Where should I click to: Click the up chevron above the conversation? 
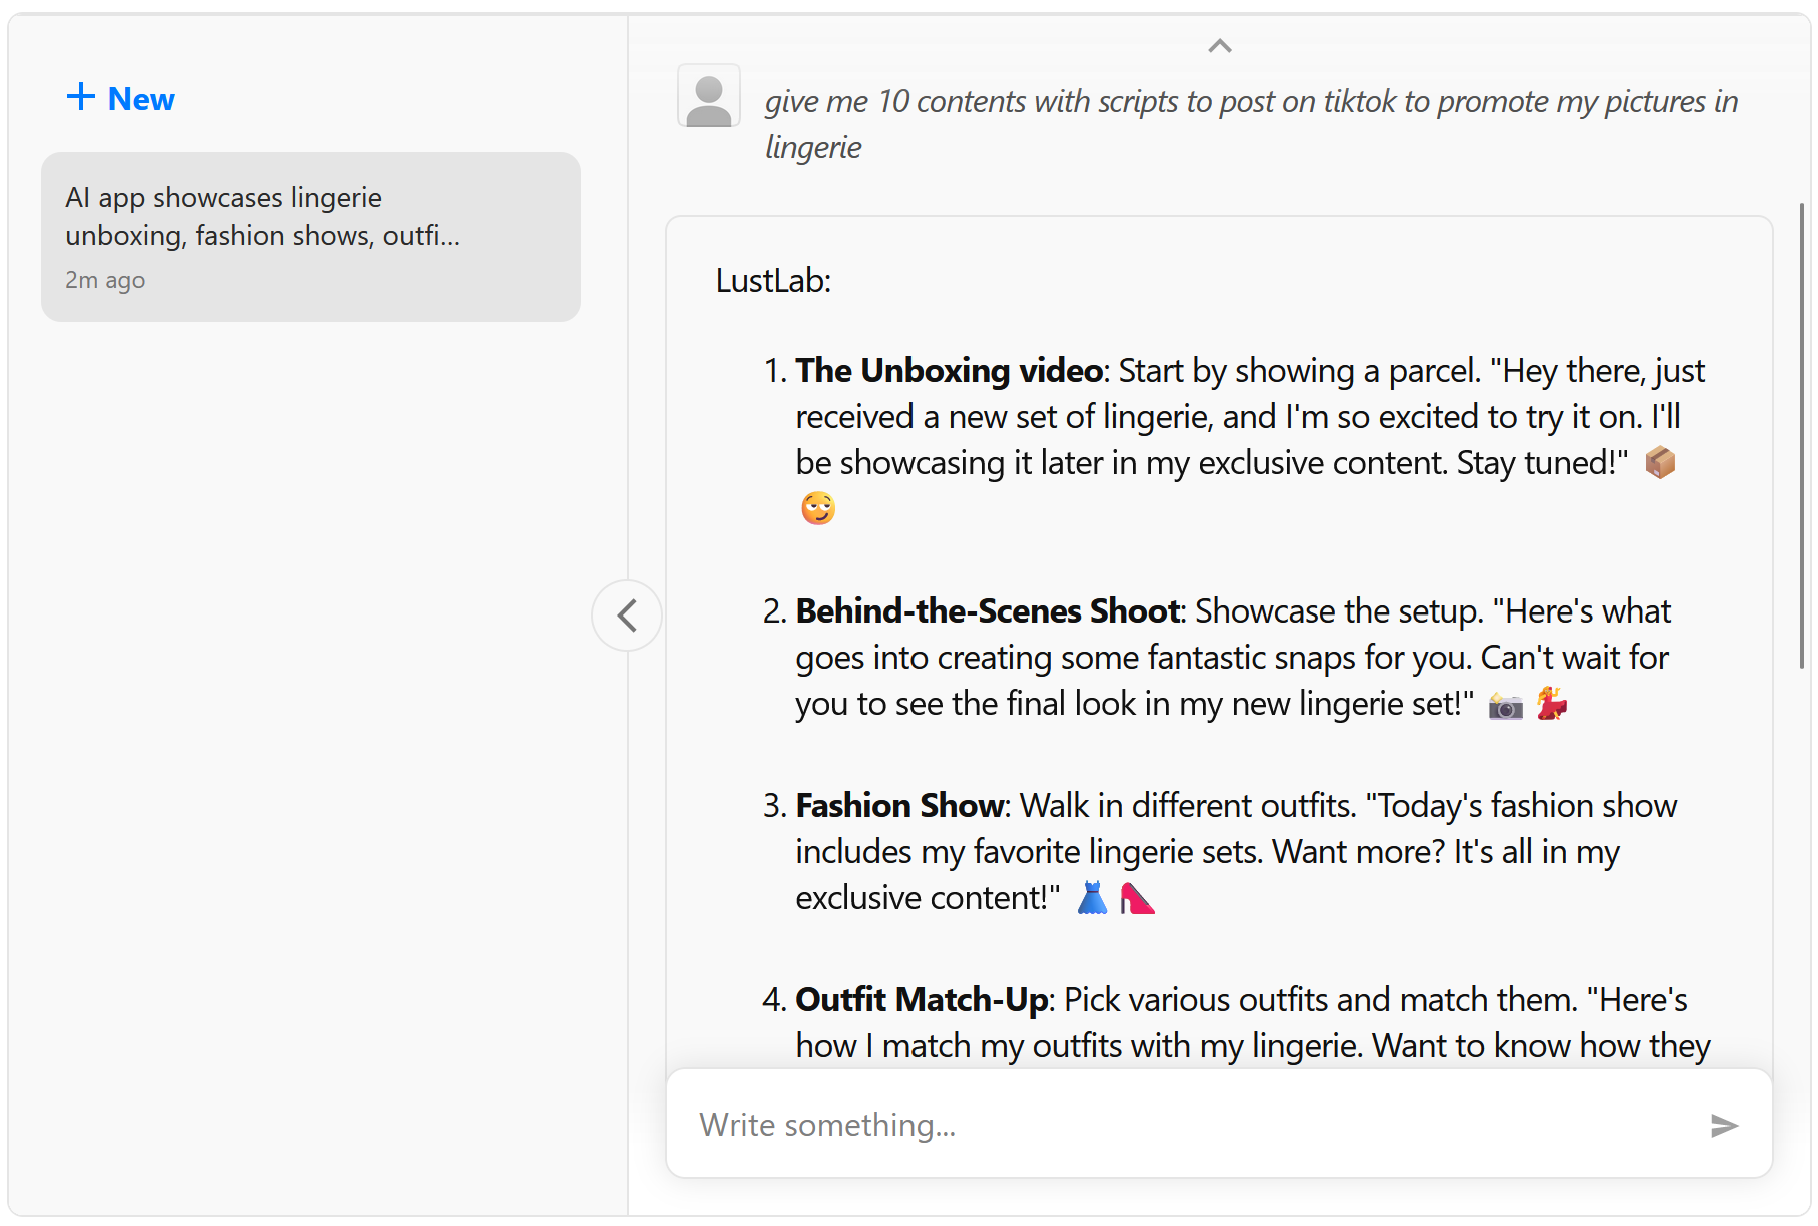[x=1219, y=46]
